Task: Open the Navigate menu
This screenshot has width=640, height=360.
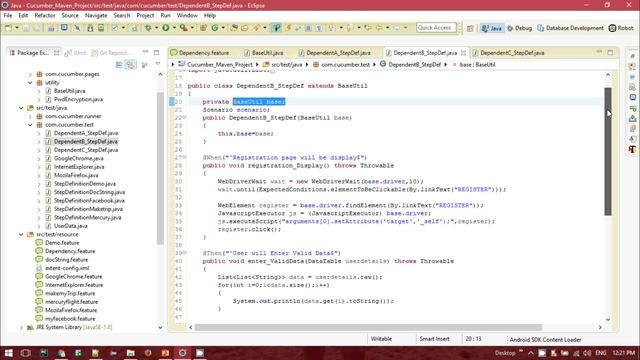Action: [x=96, y=16]
